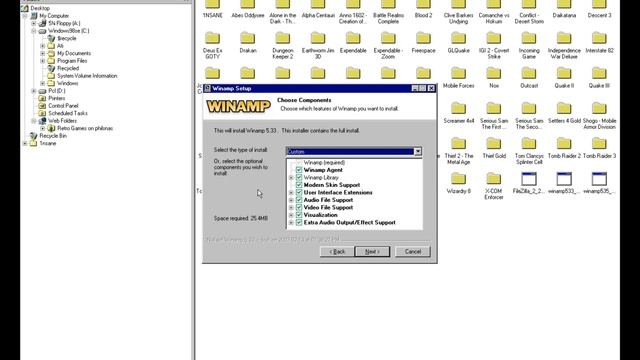Uncheck the Winamp Agent component
Image resolution: width=640 pixels, height=360 pixels.
[x=299, y=170]
